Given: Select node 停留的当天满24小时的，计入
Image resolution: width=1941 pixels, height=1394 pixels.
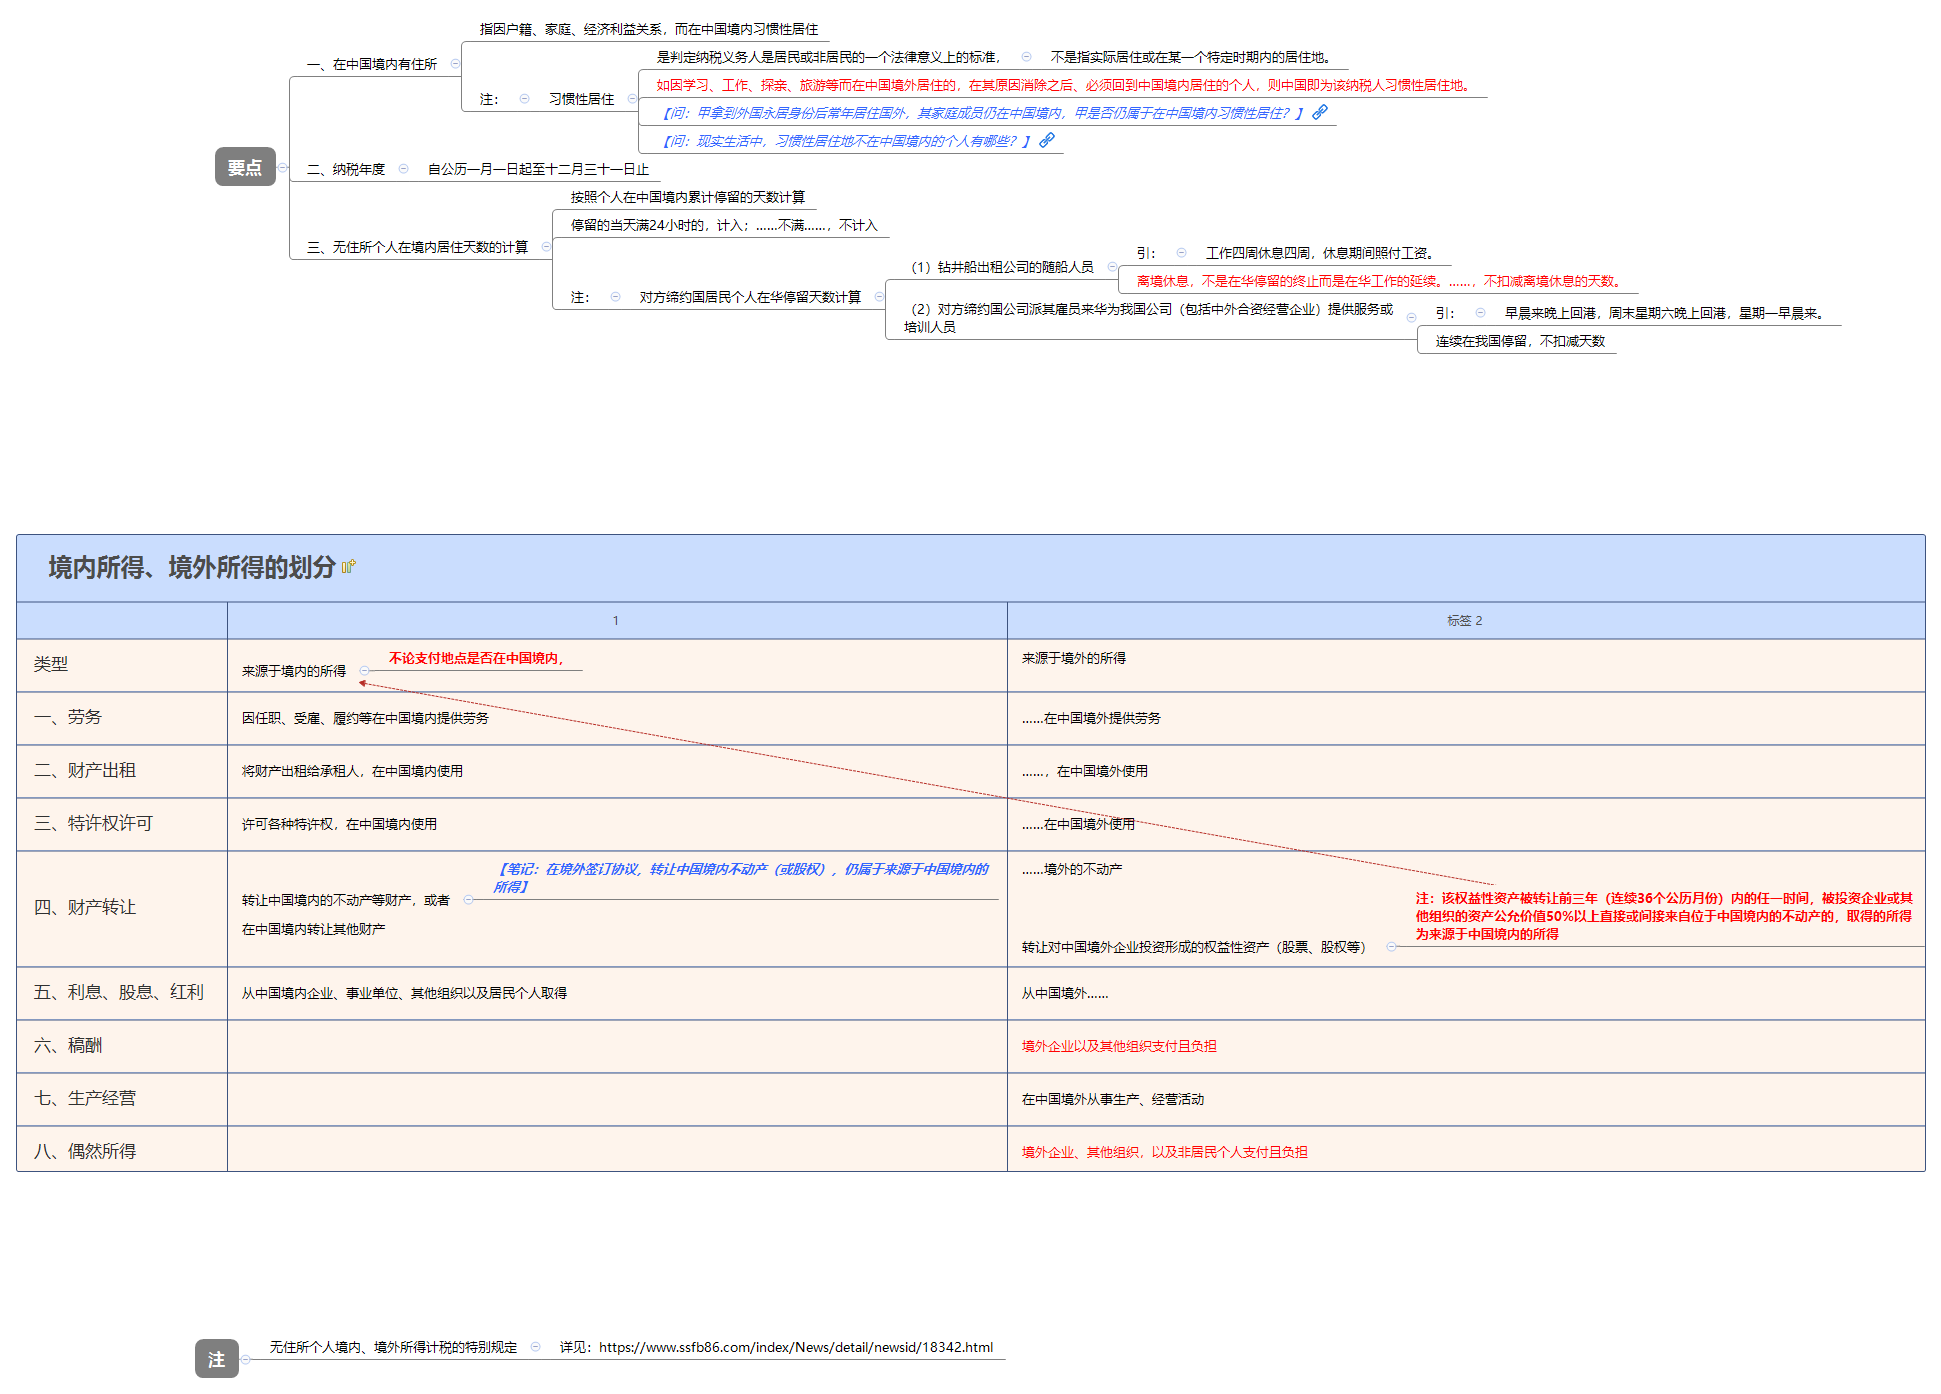Looking at the screenshot, I should pyautogui.click(x=724, y=225).
